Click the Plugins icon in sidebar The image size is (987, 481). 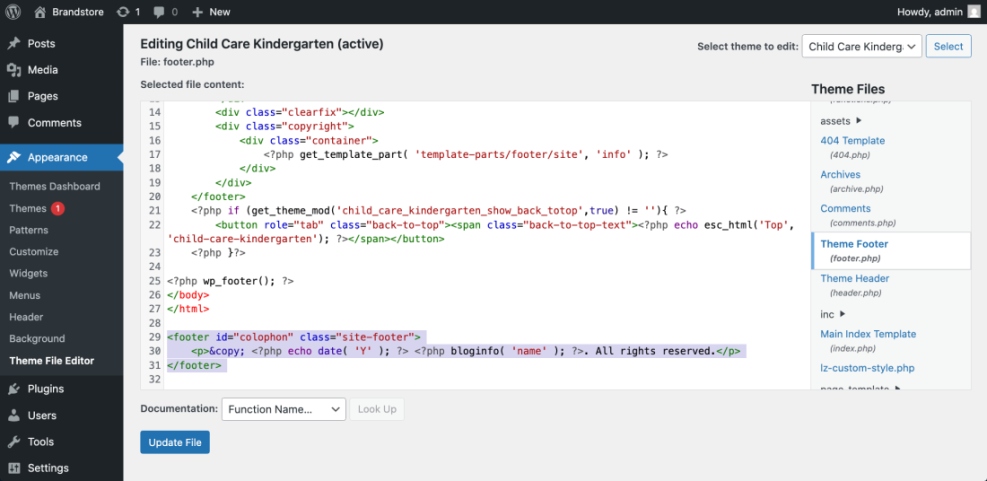(14, 388)
